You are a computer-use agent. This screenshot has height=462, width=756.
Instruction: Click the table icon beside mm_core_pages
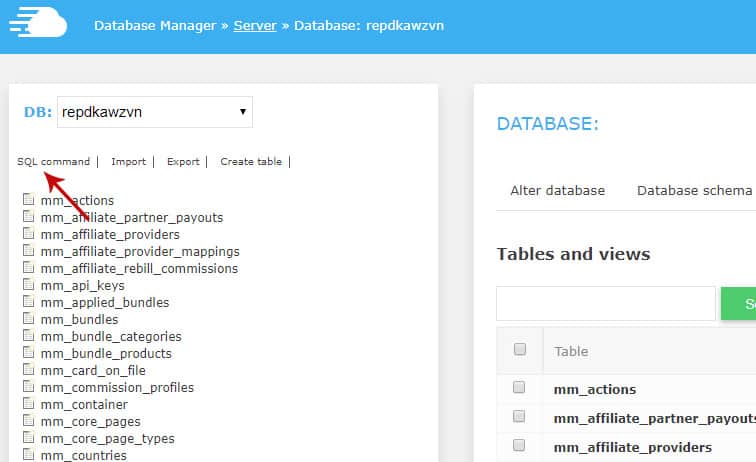tap(29, 422)
